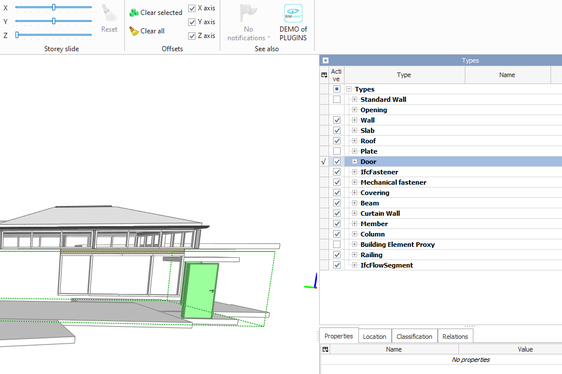Uncheck the Roof active checkbox
The image size is (562, 374).
337,141
